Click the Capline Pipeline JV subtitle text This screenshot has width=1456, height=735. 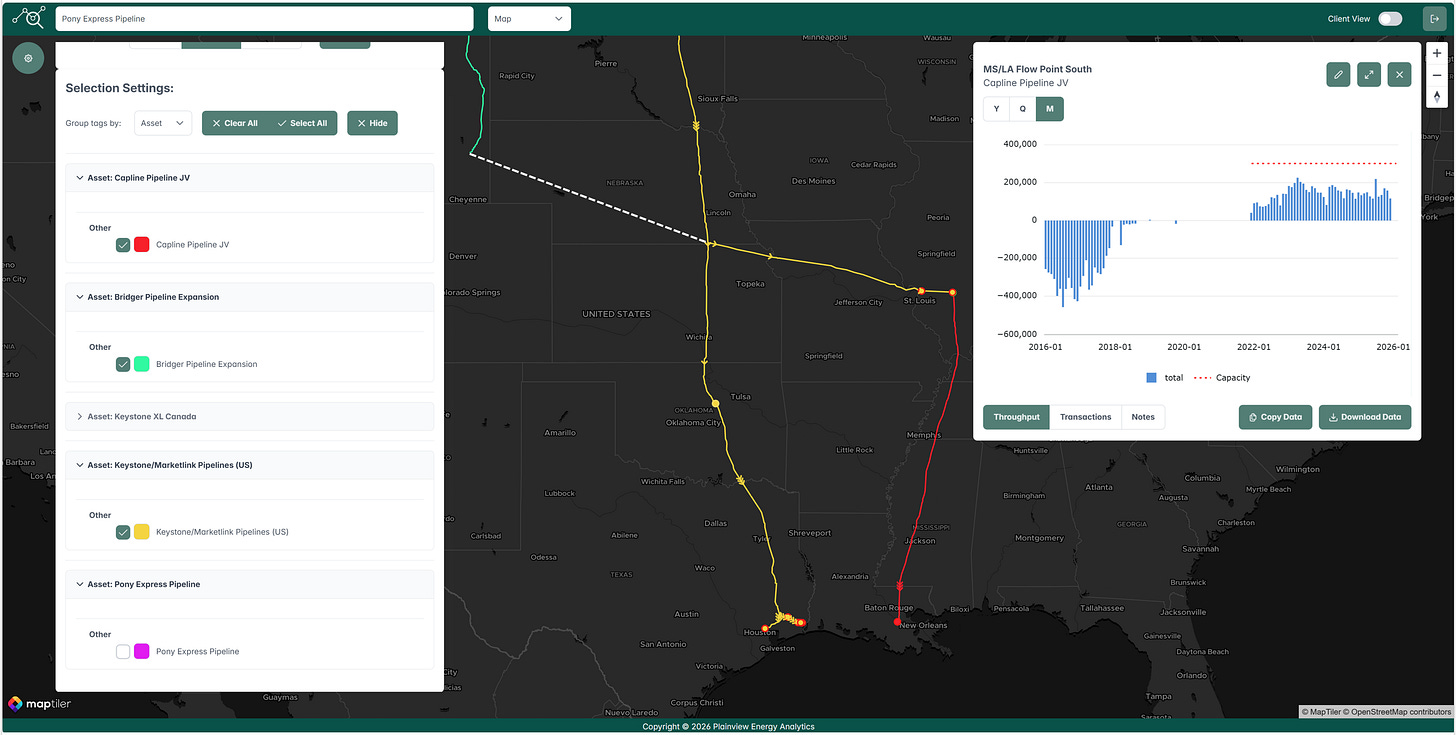point(1026,83)
